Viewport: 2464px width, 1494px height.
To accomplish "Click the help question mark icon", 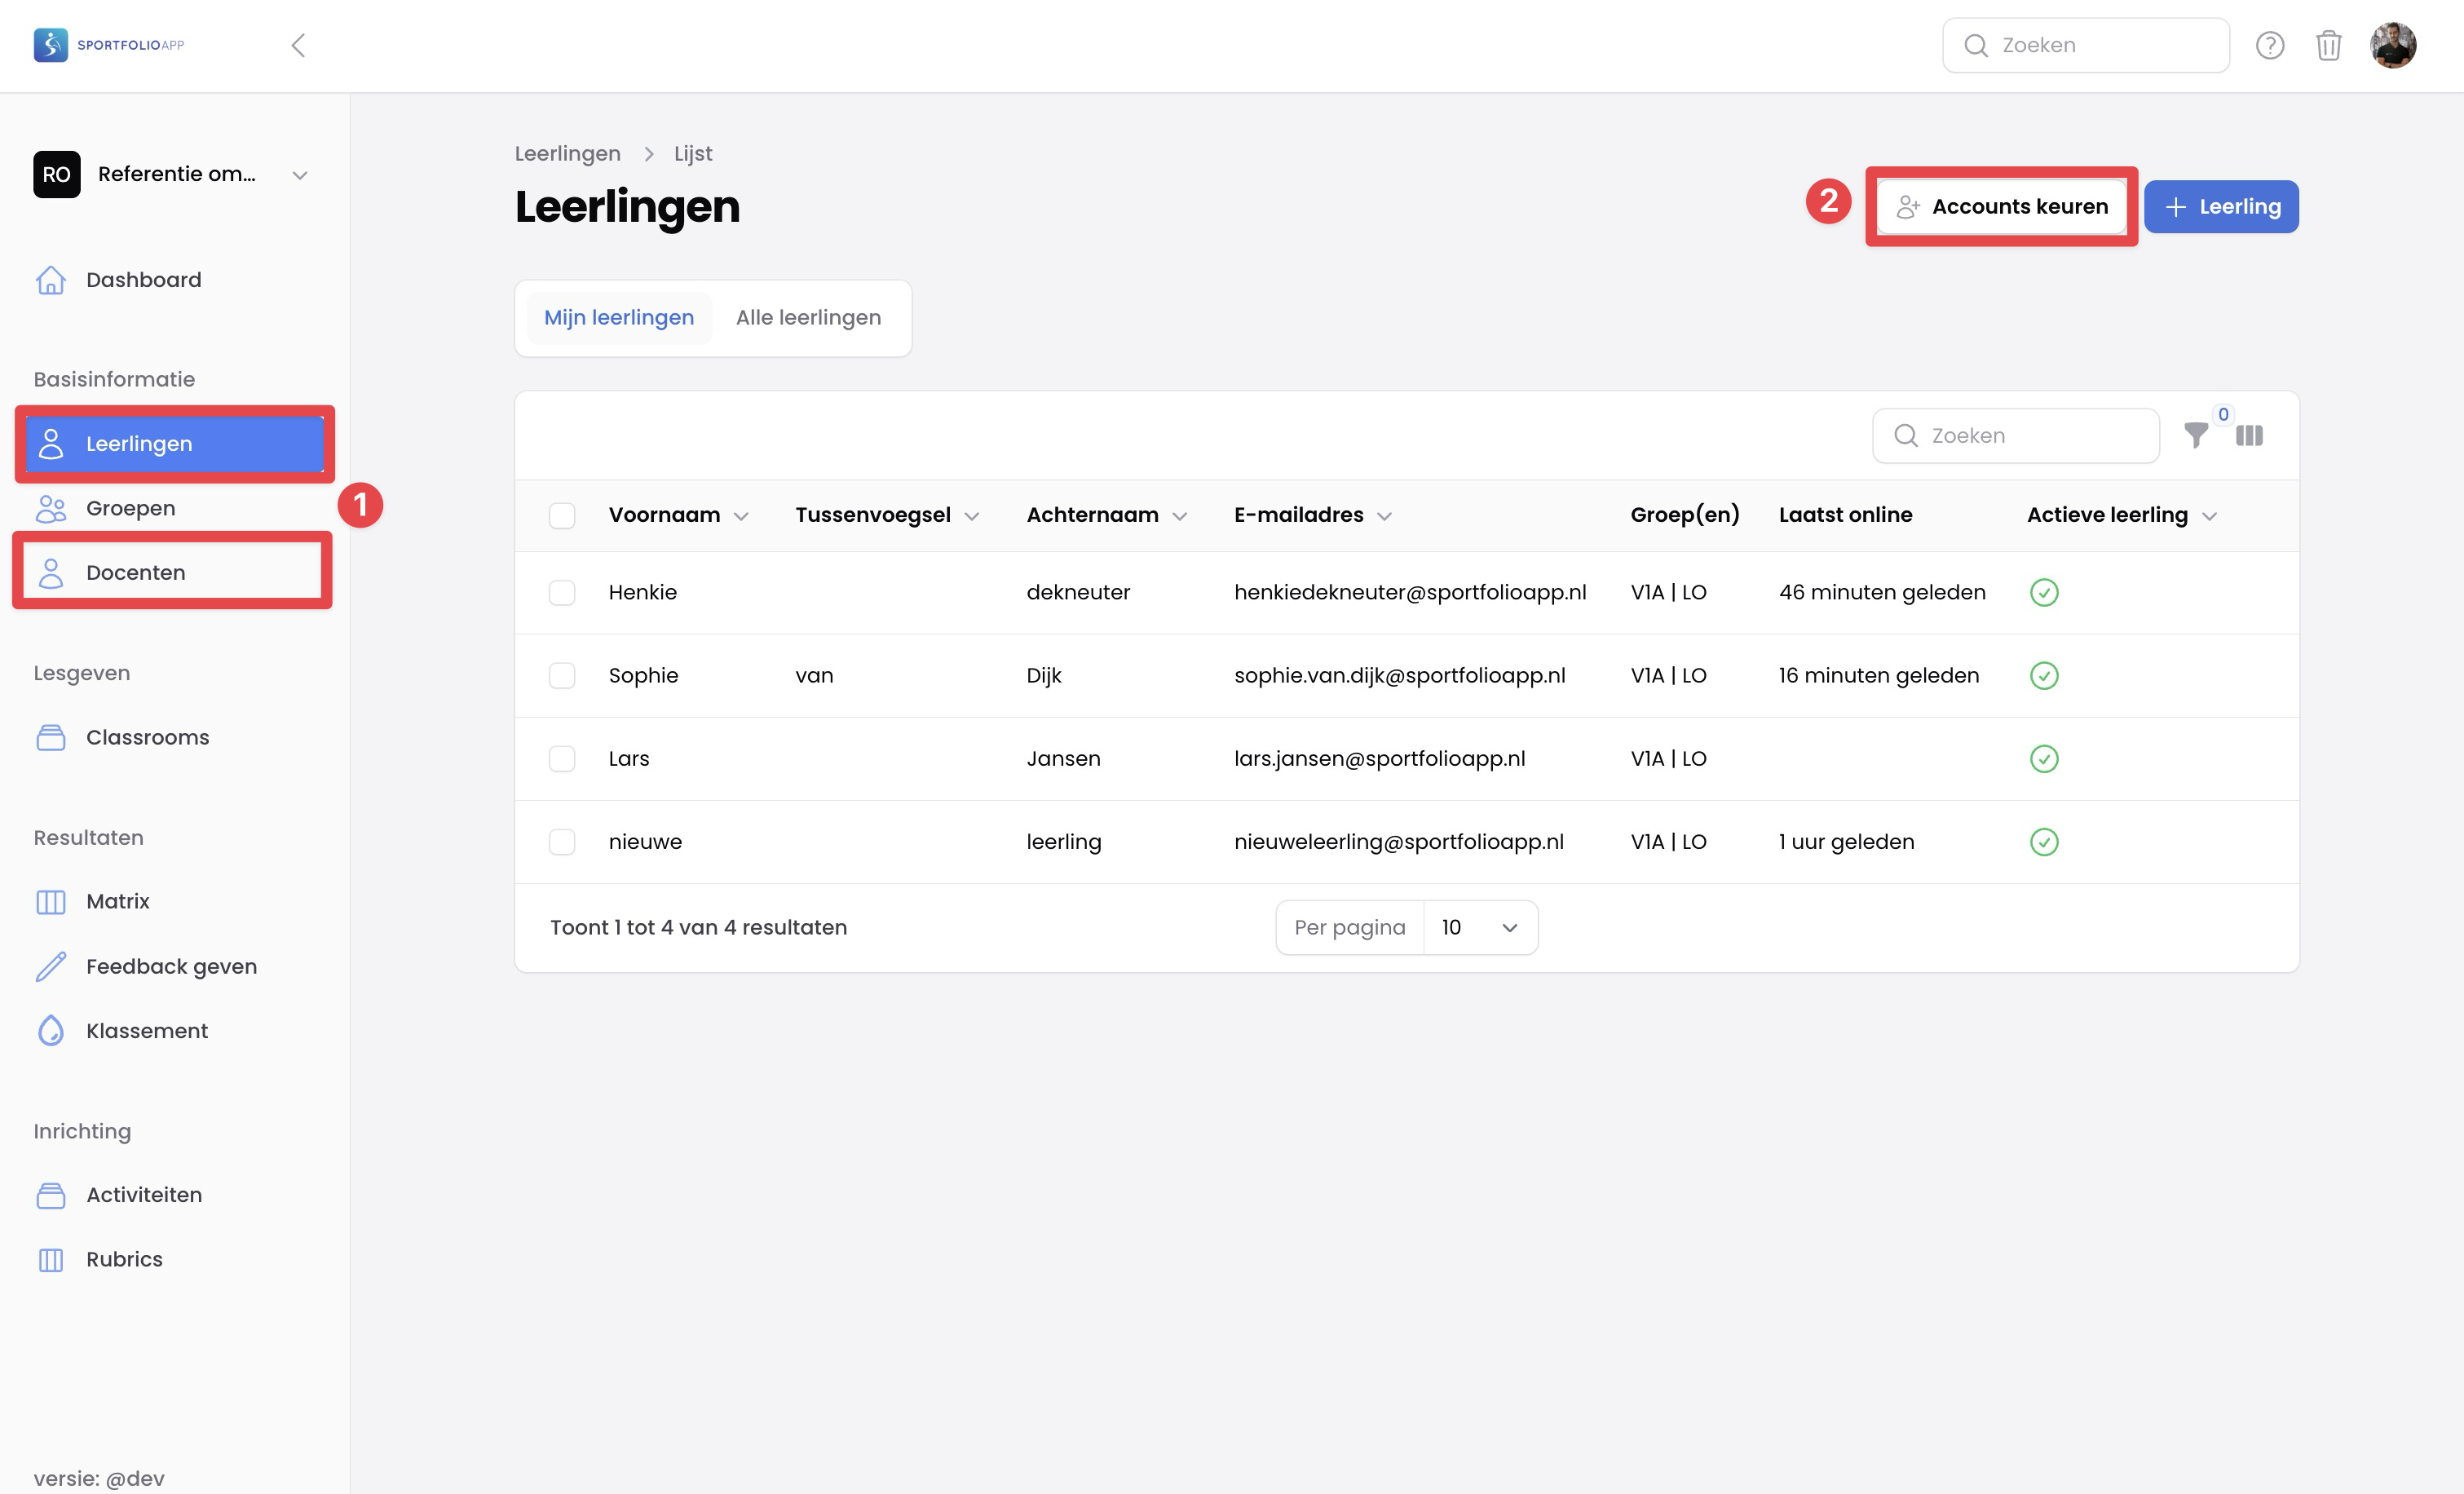I will pos(2269,45).
